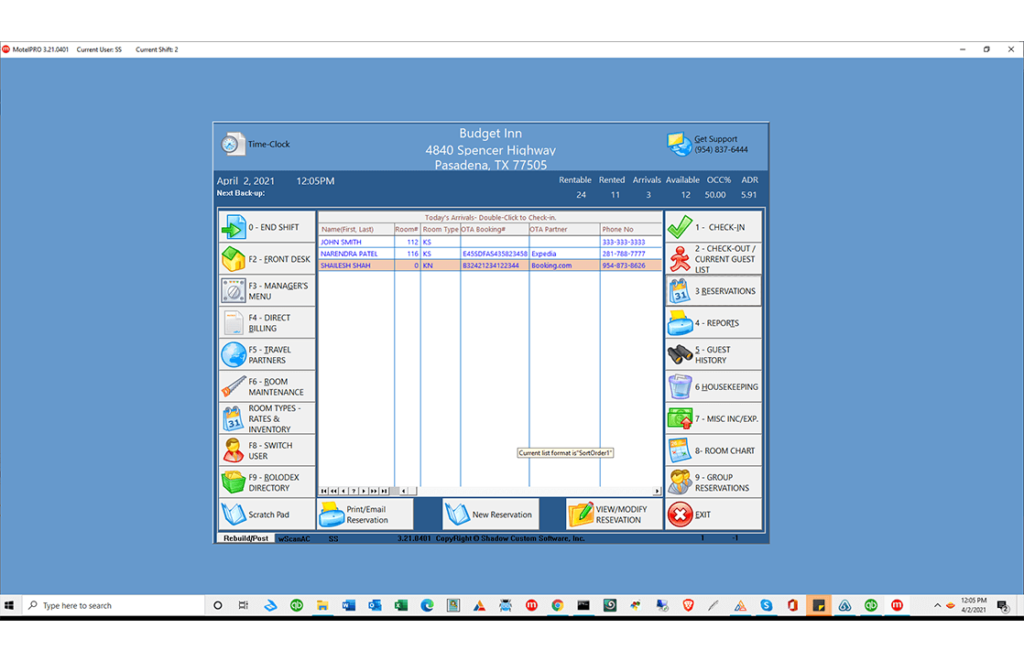The image size is (1024, 661).
Task: Click the red Exit icon
Action: click(x=680, y=515)
